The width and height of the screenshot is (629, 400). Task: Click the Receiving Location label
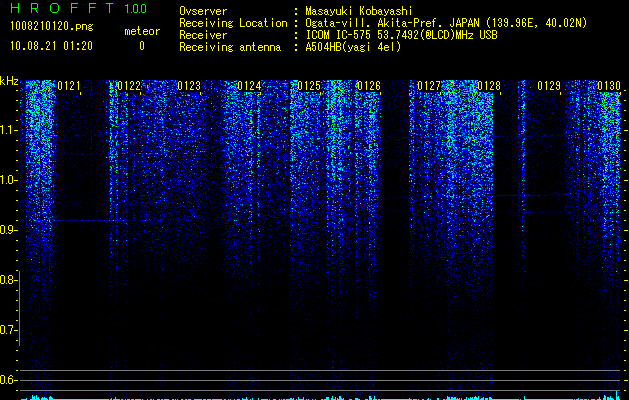(233, 23)
